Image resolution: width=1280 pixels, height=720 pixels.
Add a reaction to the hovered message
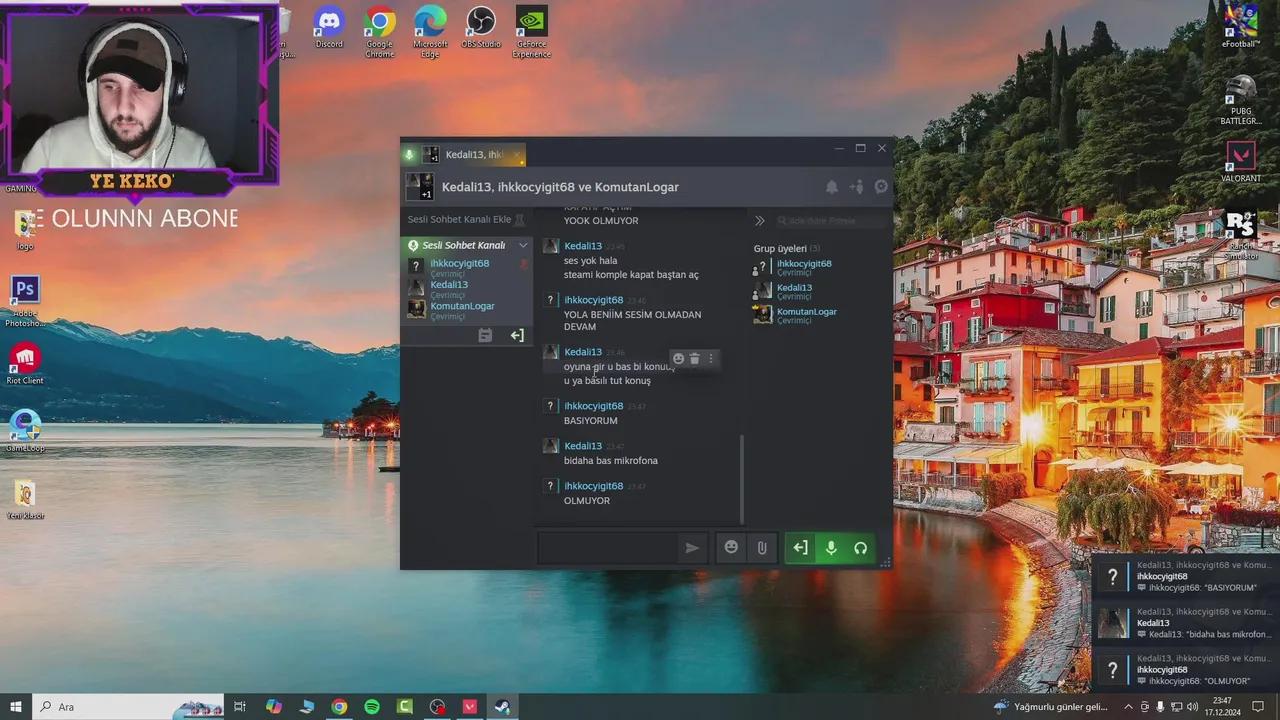(x=678, y=359)
